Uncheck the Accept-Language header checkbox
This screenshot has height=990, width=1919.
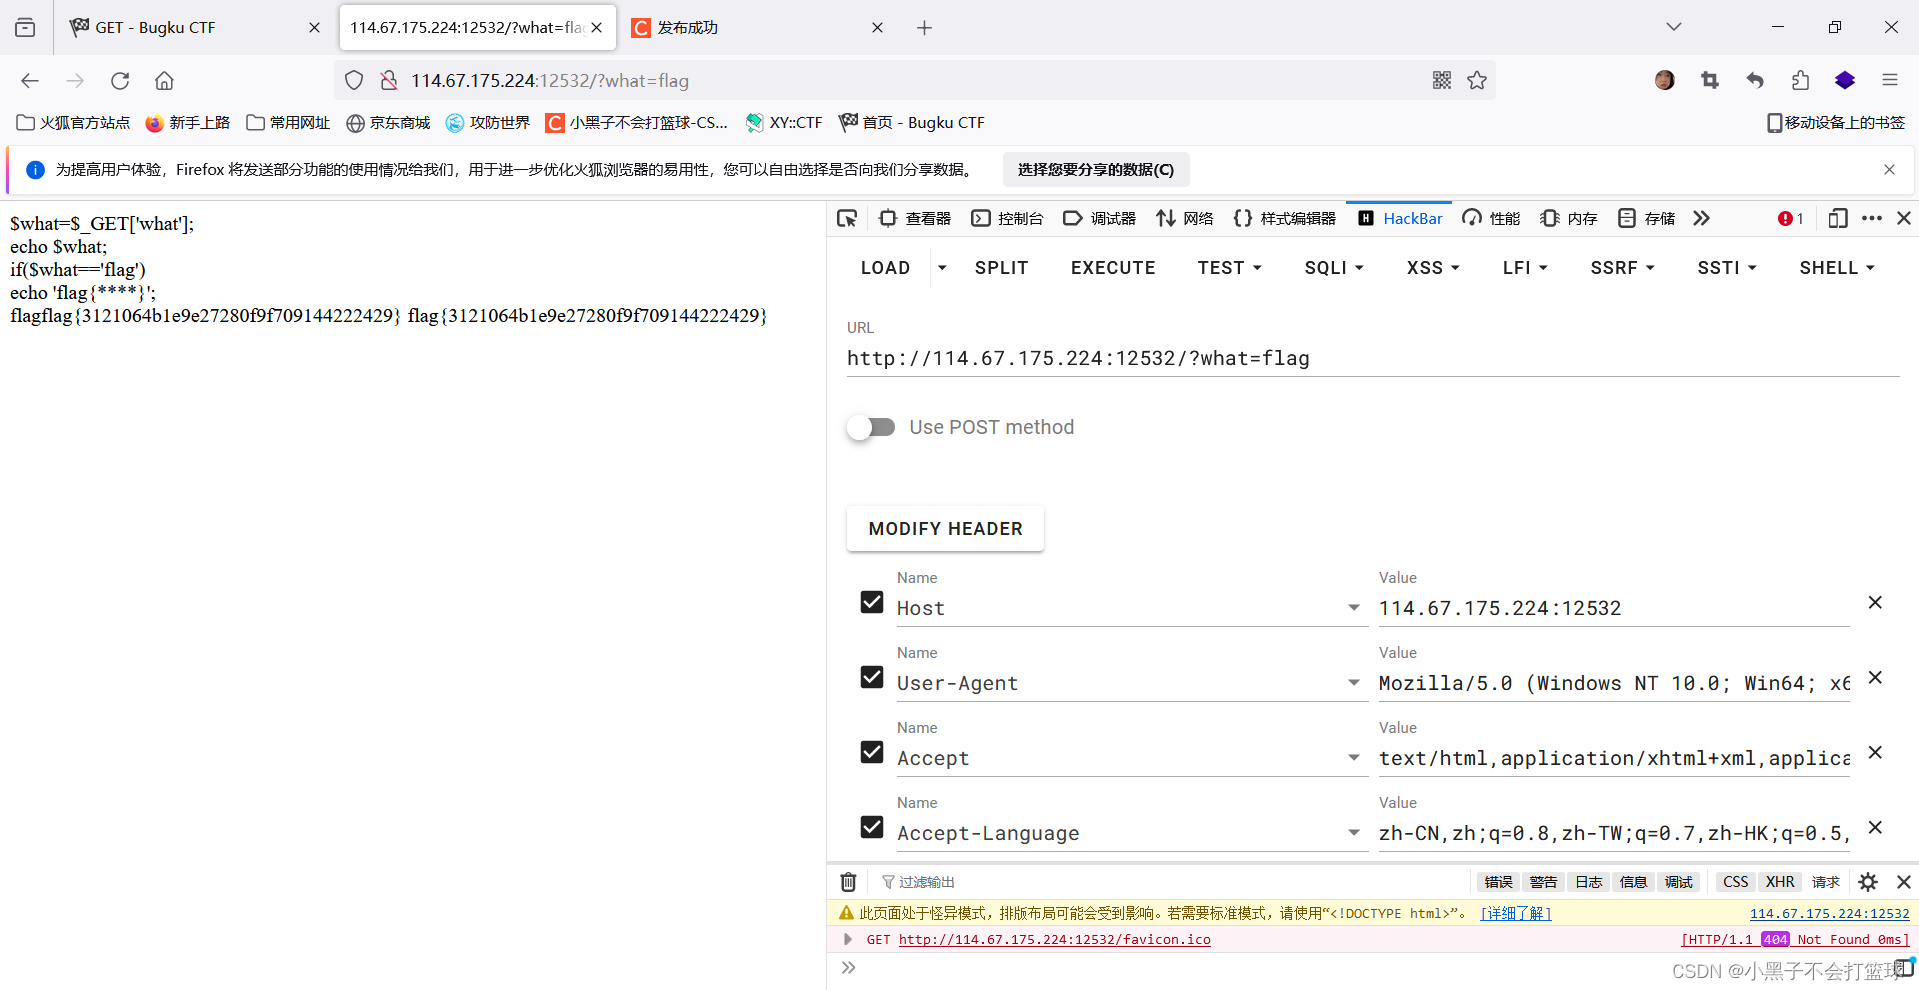click(x=871, y=827)
